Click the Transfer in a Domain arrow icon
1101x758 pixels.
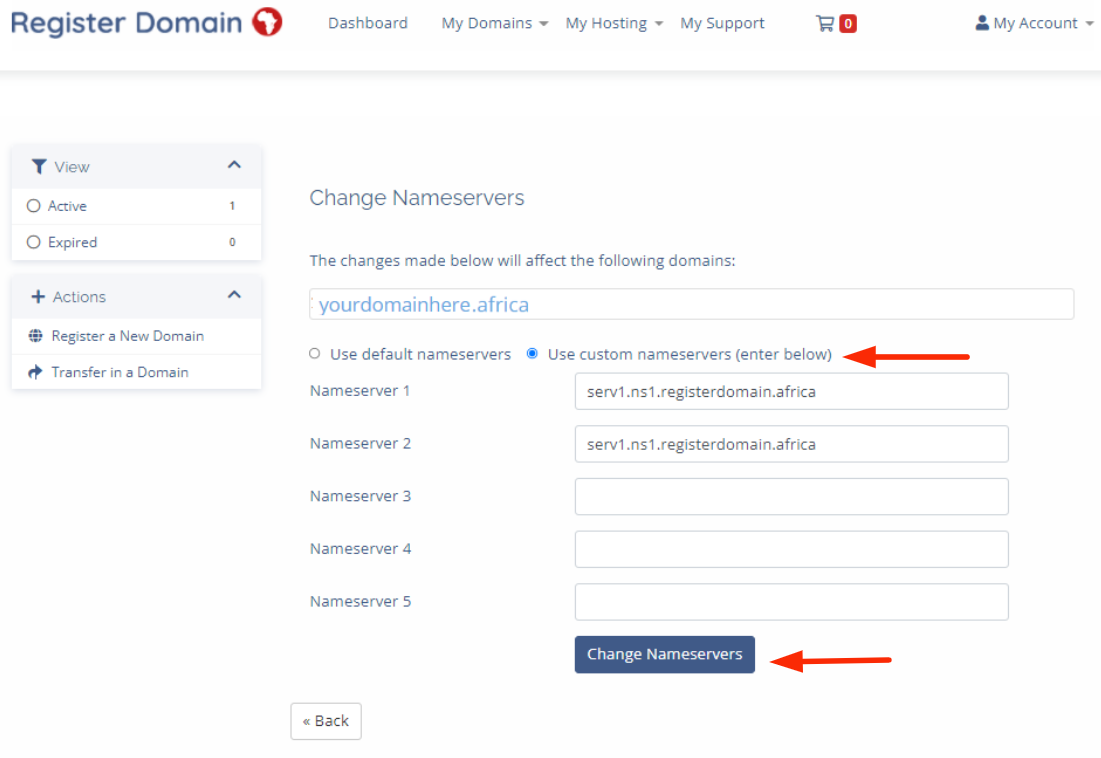coord(37,372)
